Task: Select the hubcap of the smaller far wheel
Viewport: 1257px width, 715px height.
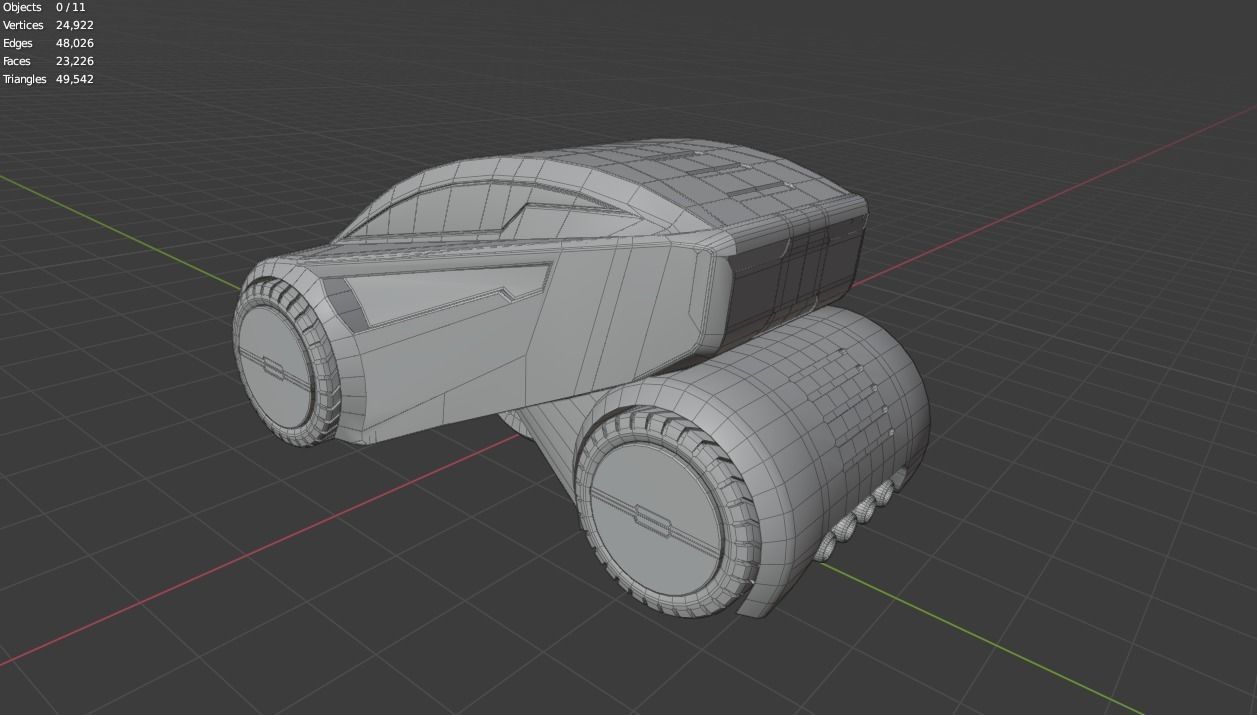Action: tap(277, 365)
